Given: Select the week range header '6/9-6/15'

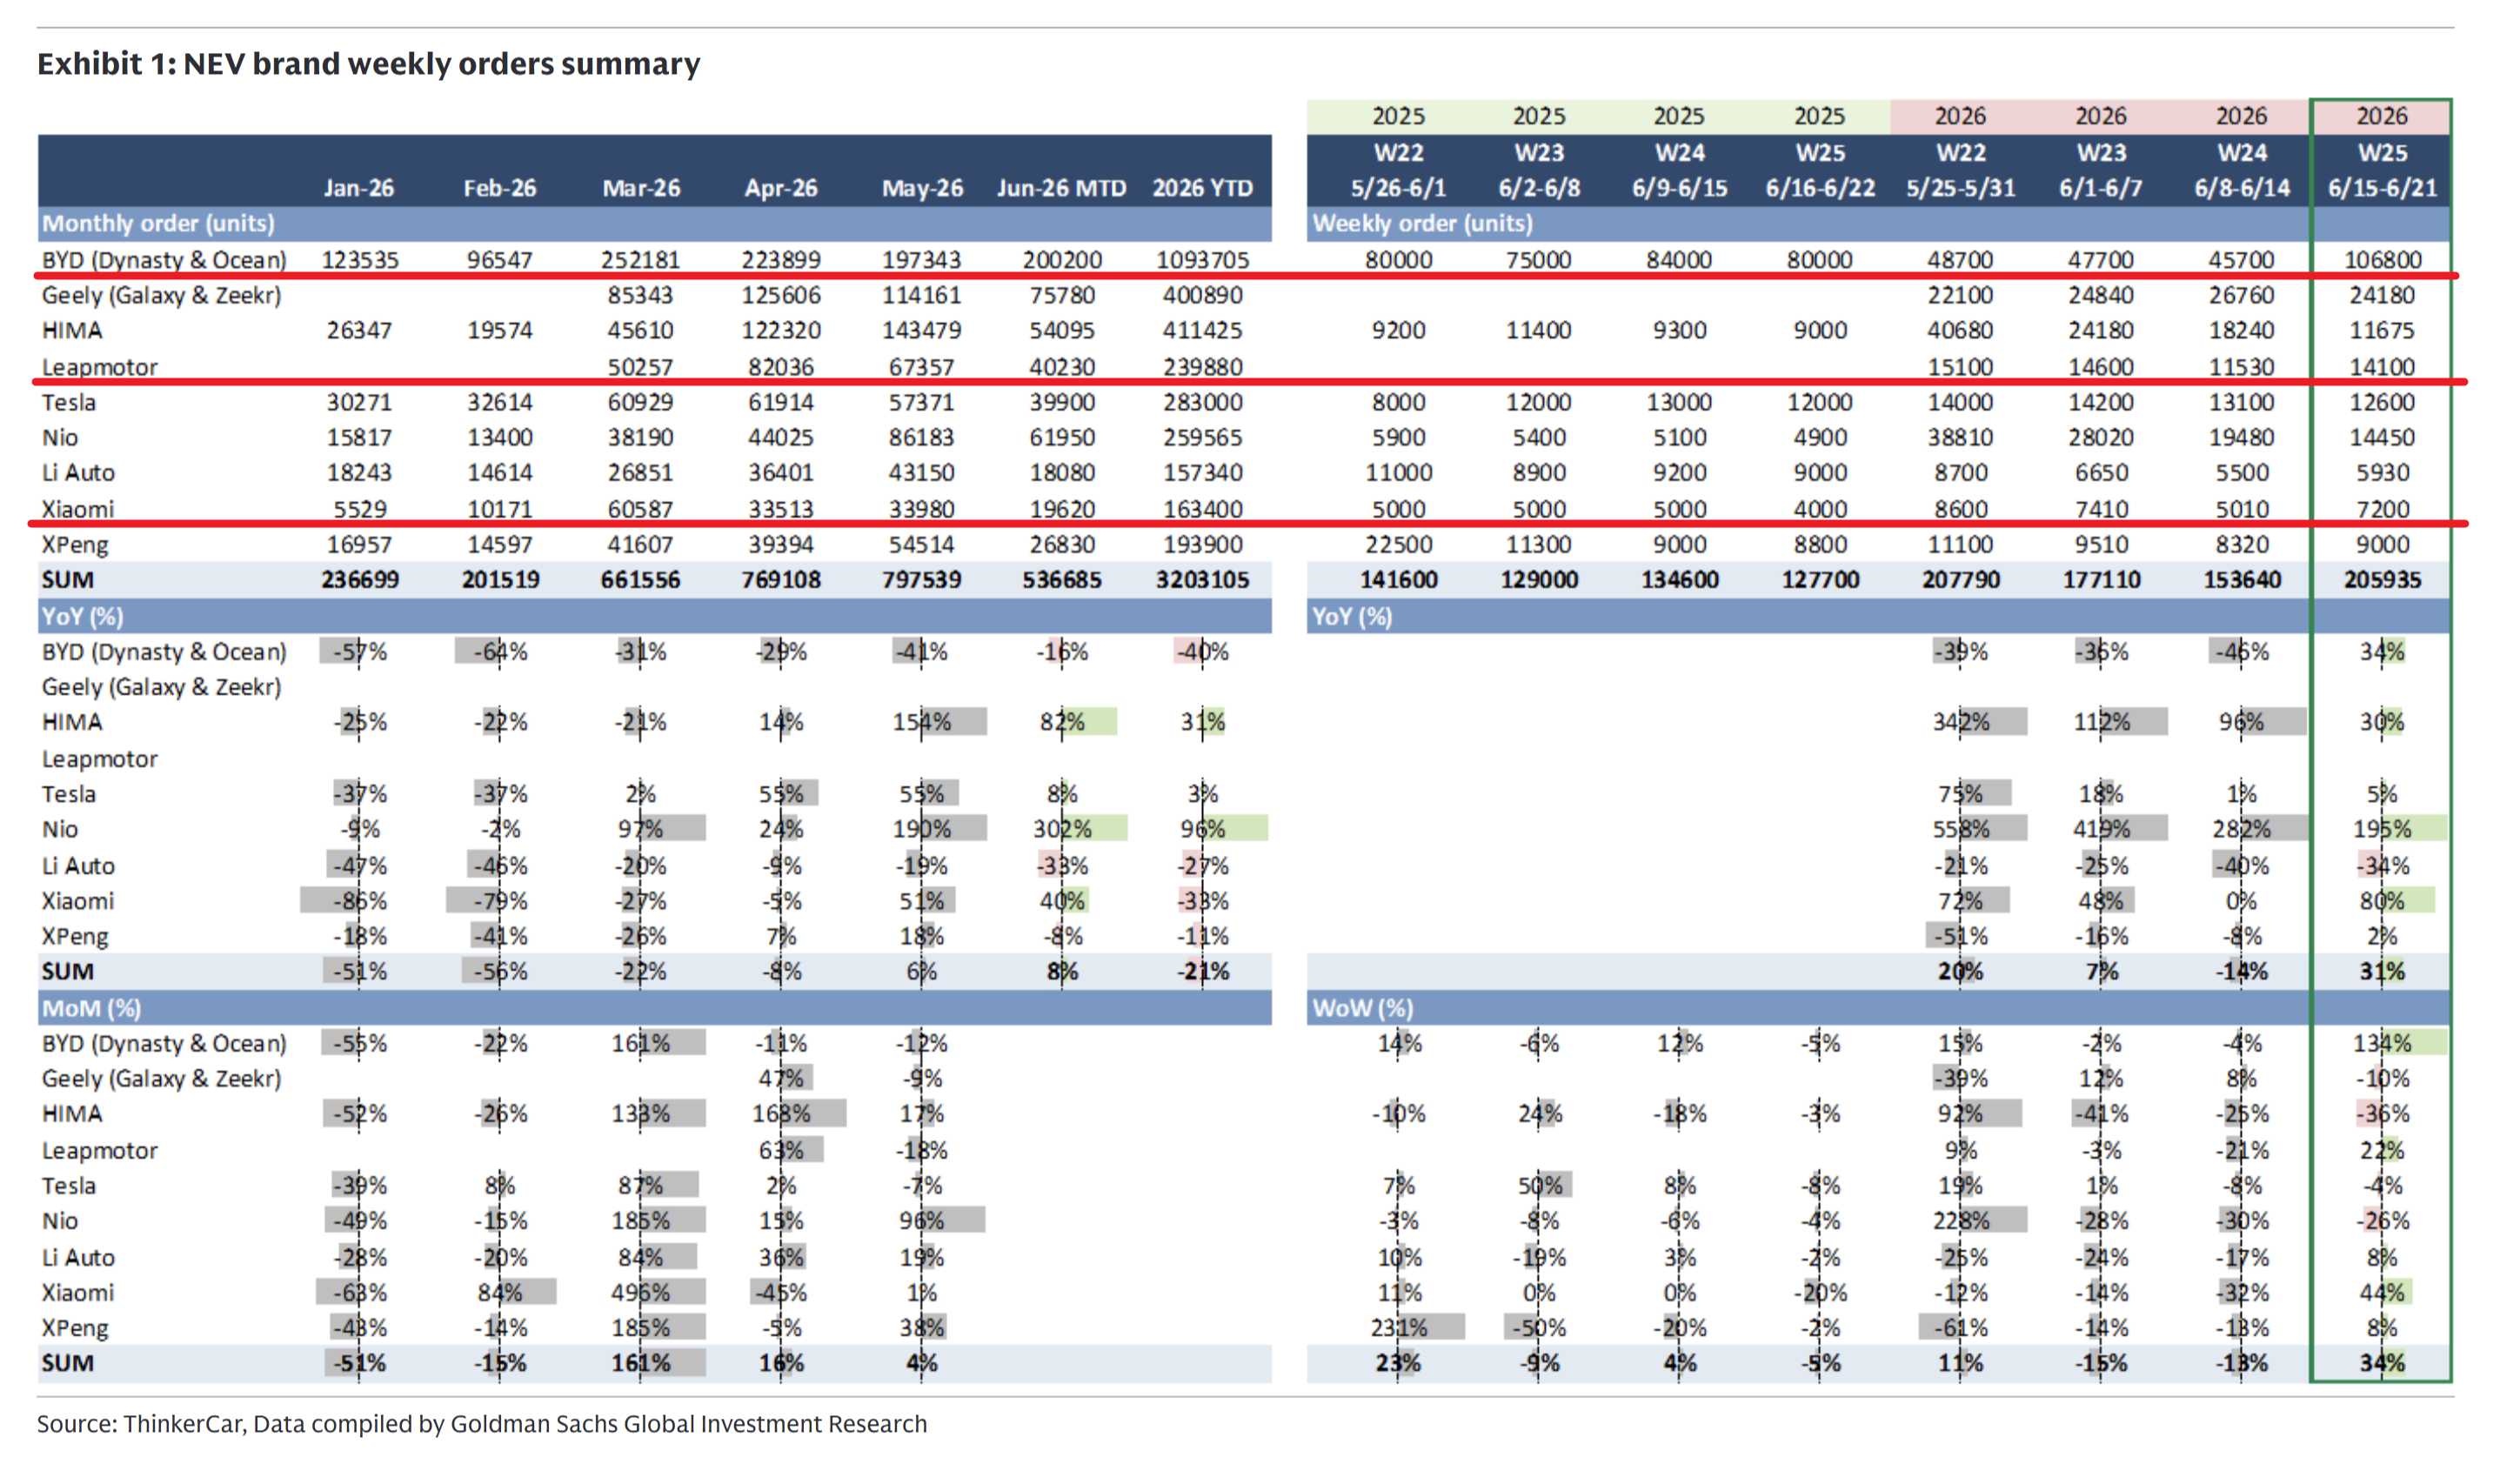Looking at the screenshot, I should (1679, 188).
